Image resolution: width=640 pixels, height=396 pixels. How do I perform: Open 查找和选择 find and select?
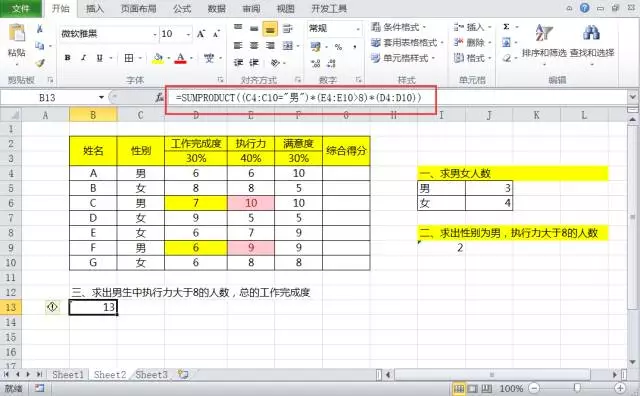pyautogui.click(x=591, y=44)
